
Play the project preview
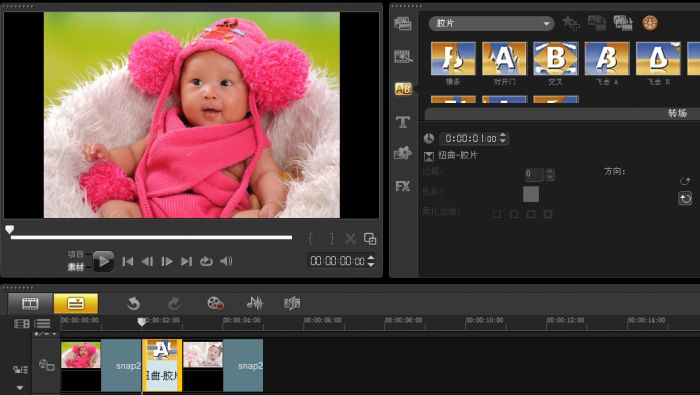103,261
